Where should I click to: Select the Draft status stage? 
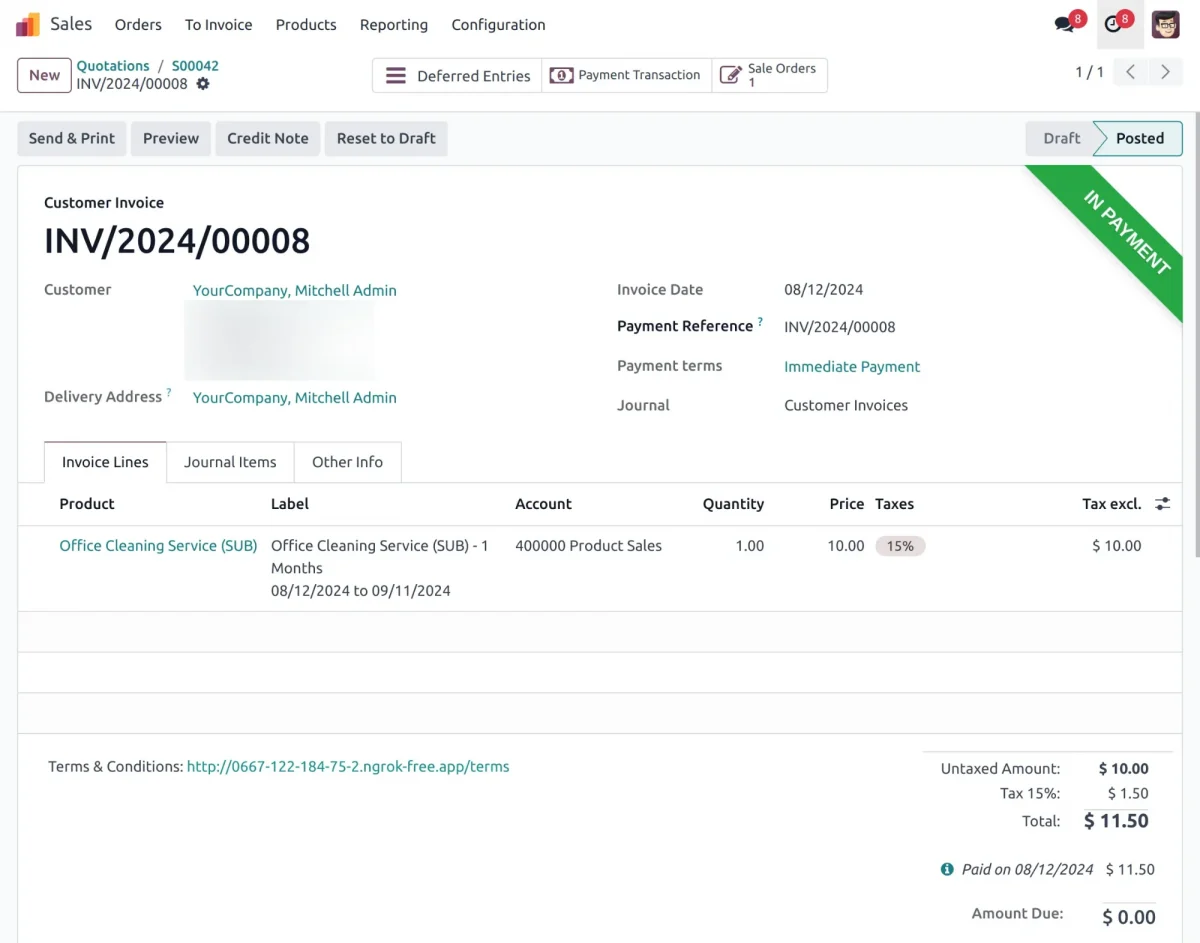click(1061, 138)
